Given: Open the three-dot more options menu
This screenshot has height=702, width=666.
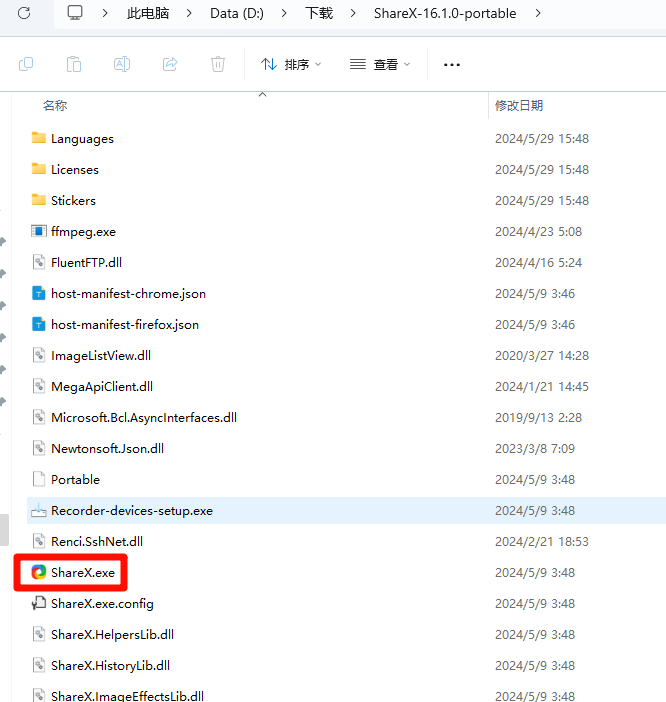Looking at the screenshot, I should pyautogui.click(x=452, y=65).
